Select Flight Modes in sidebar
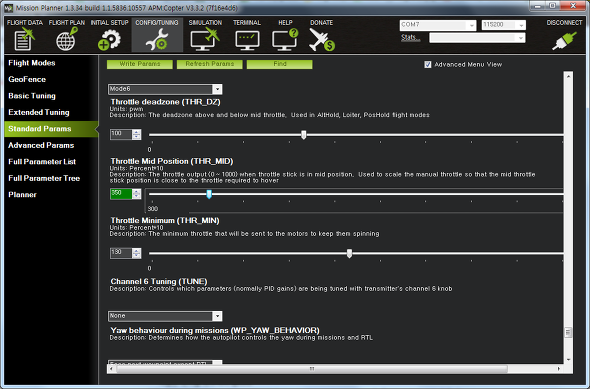Image resolution: width=590 pixels, height=389 pixels. (x=32, y=63)
